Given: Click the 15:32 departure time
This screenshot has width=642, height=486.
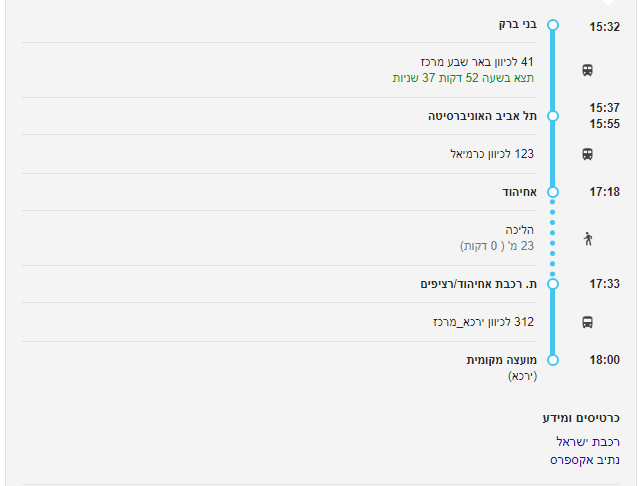Looking at the screenshot, I should (x=604, y=27).
